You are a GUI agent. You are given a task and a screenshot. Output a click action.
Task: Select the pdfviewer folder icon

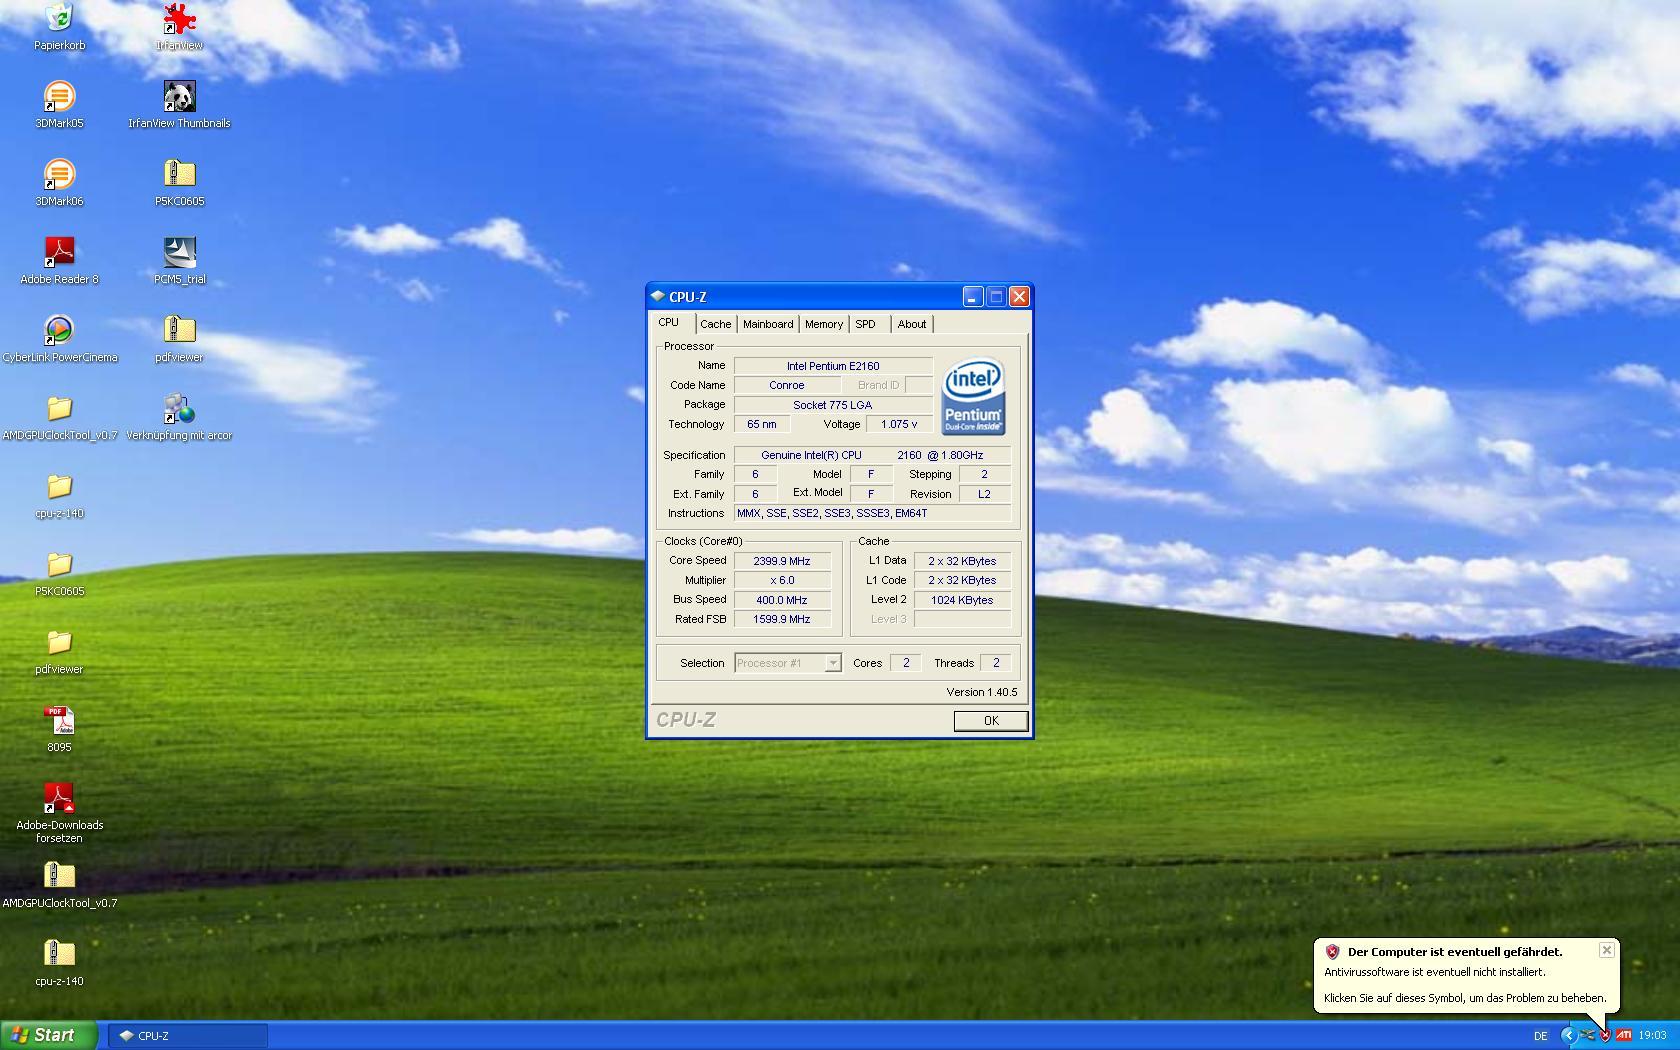pyautogui.click(x=59, y=650)
